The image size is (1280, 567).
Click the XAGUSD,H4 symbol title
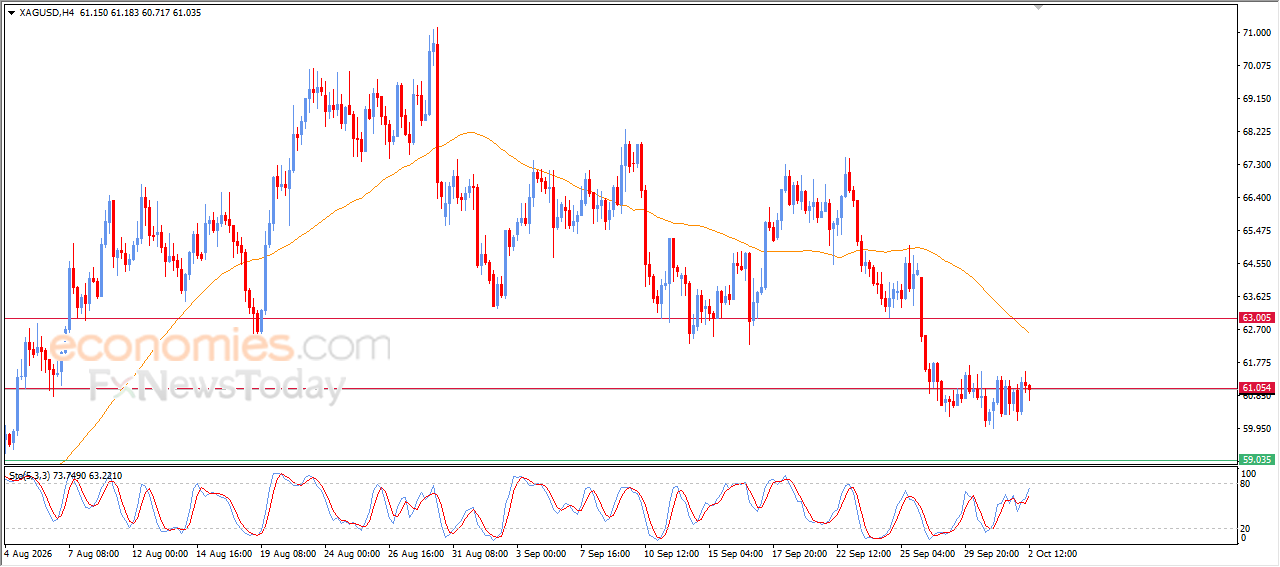[x=47, y=13]
